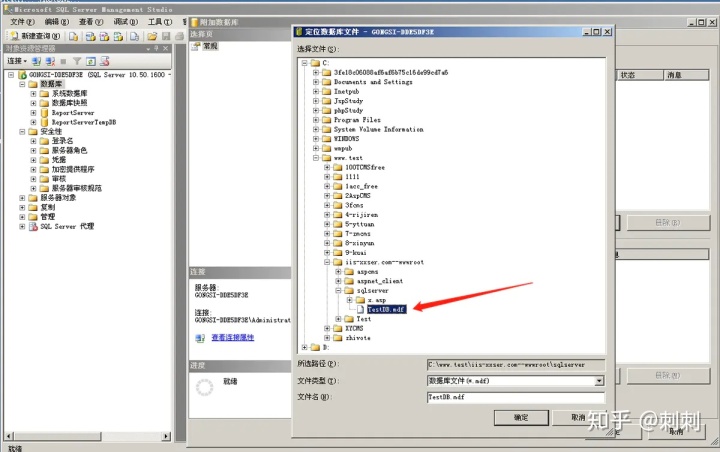Open the 工具 menu
The height and width of the screenshot is (452, 720).
click(160, 22)
